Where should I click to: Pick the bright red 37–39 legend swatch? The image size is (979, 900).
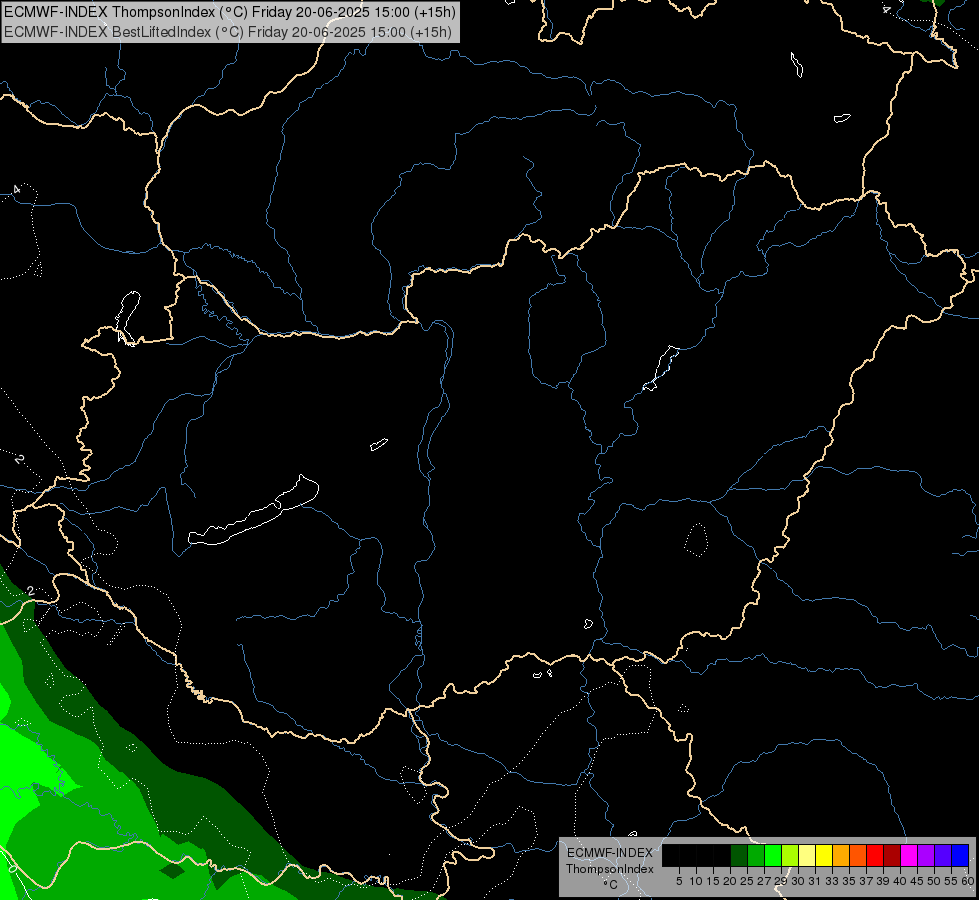pos(875,855)
